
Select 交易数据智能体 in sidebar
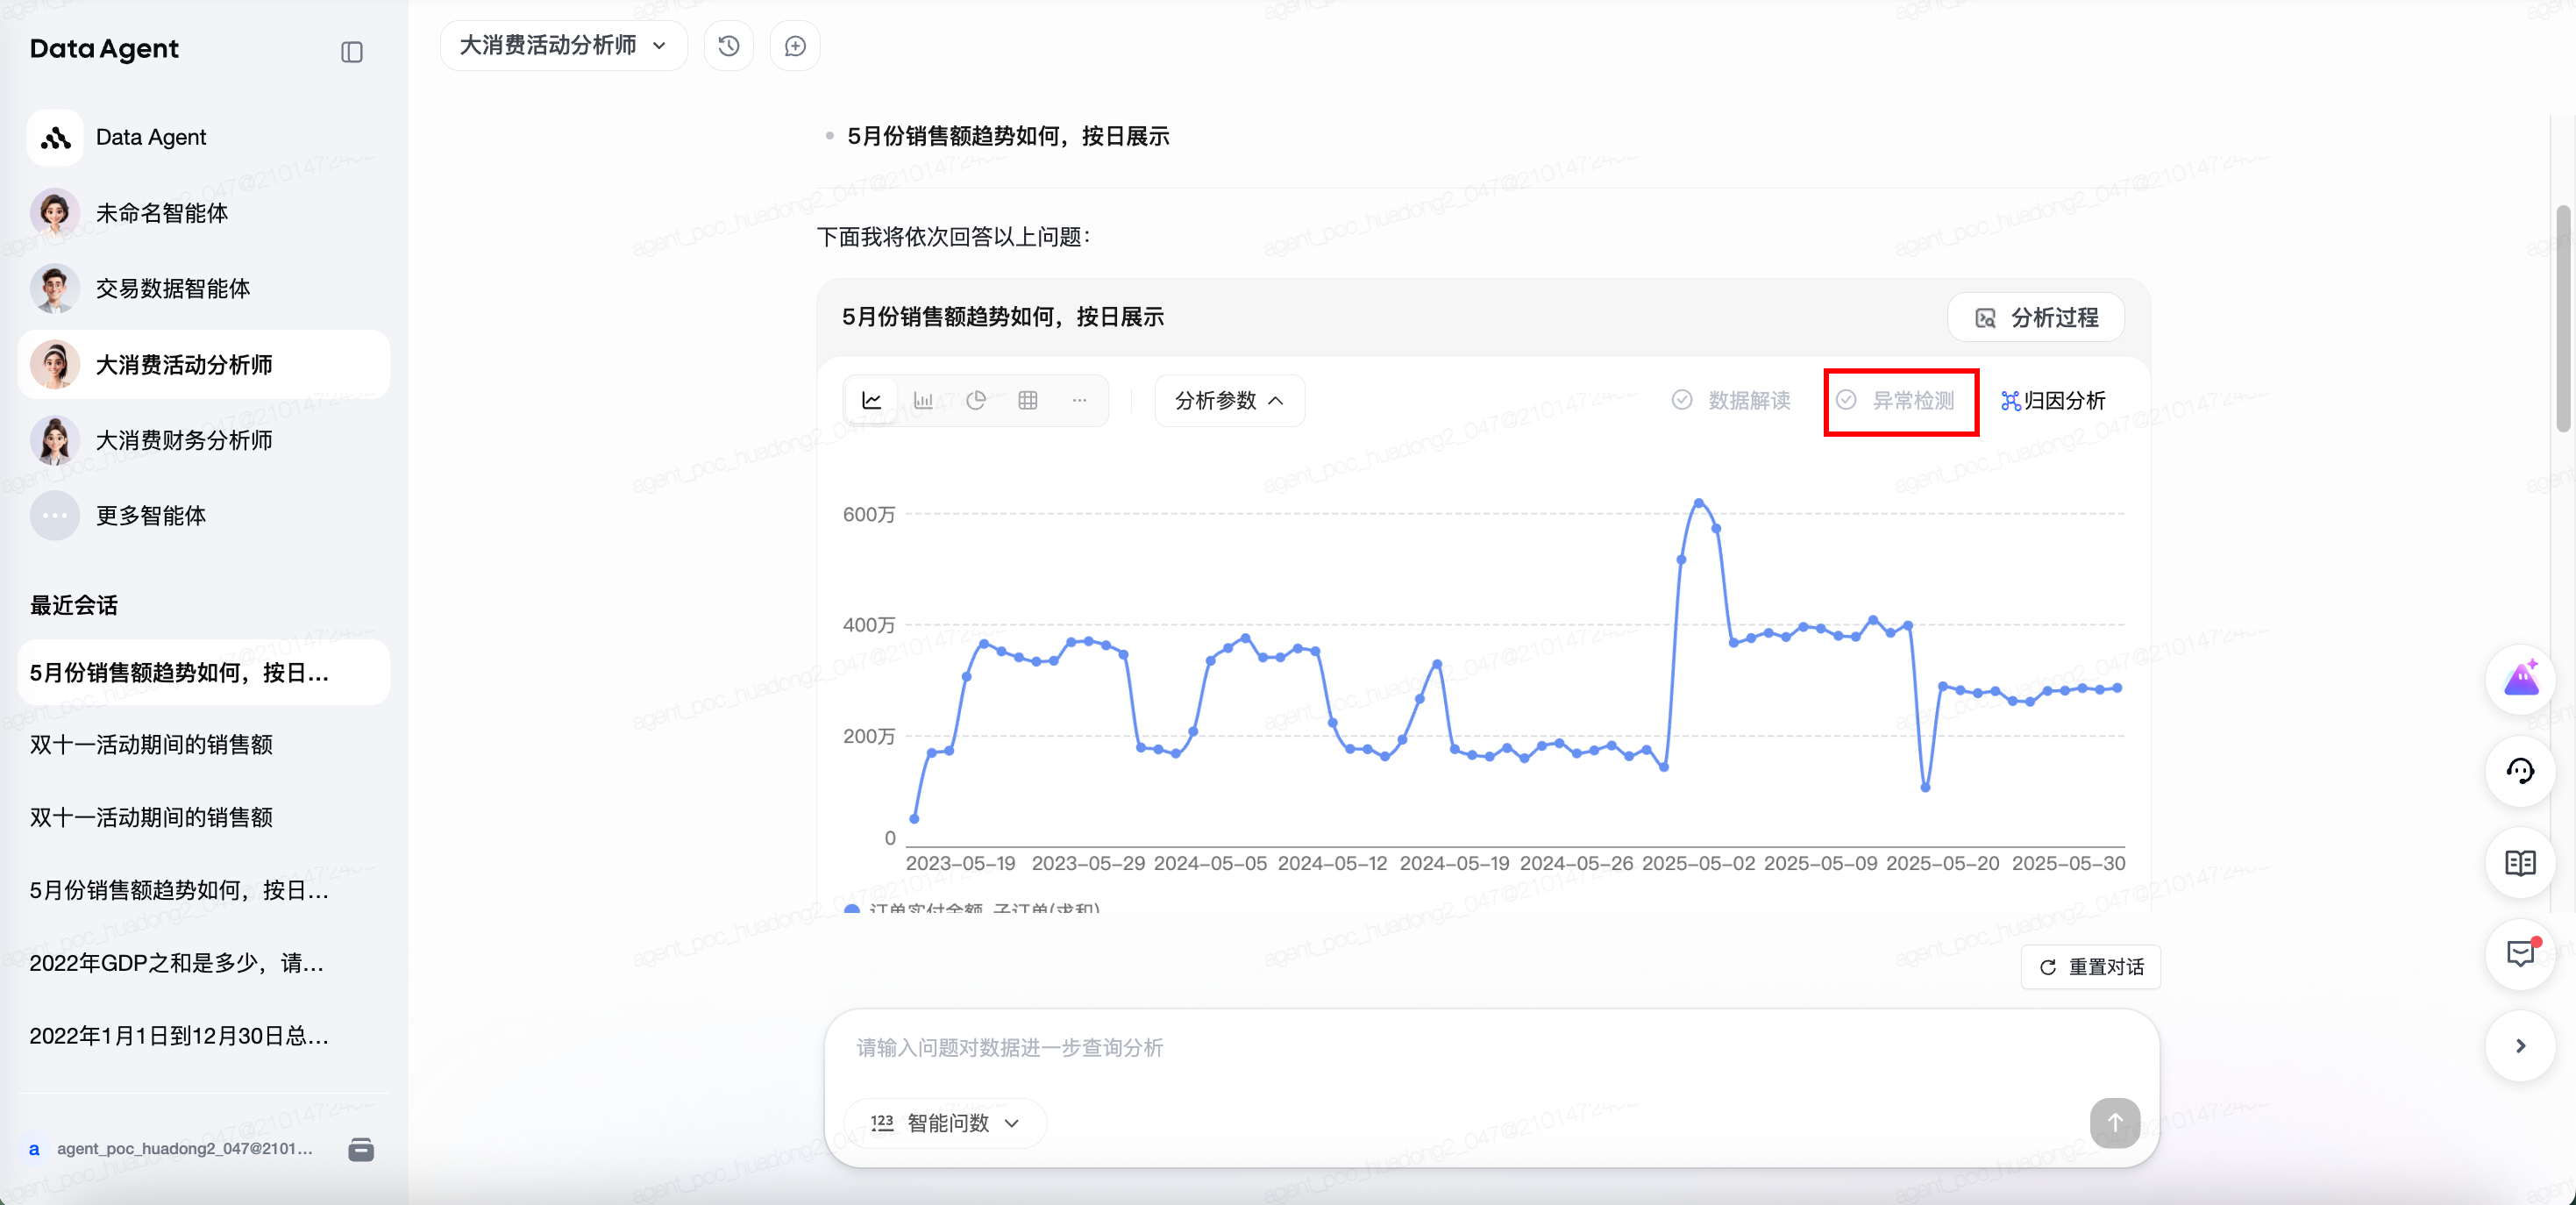click(x=172, y=288)
